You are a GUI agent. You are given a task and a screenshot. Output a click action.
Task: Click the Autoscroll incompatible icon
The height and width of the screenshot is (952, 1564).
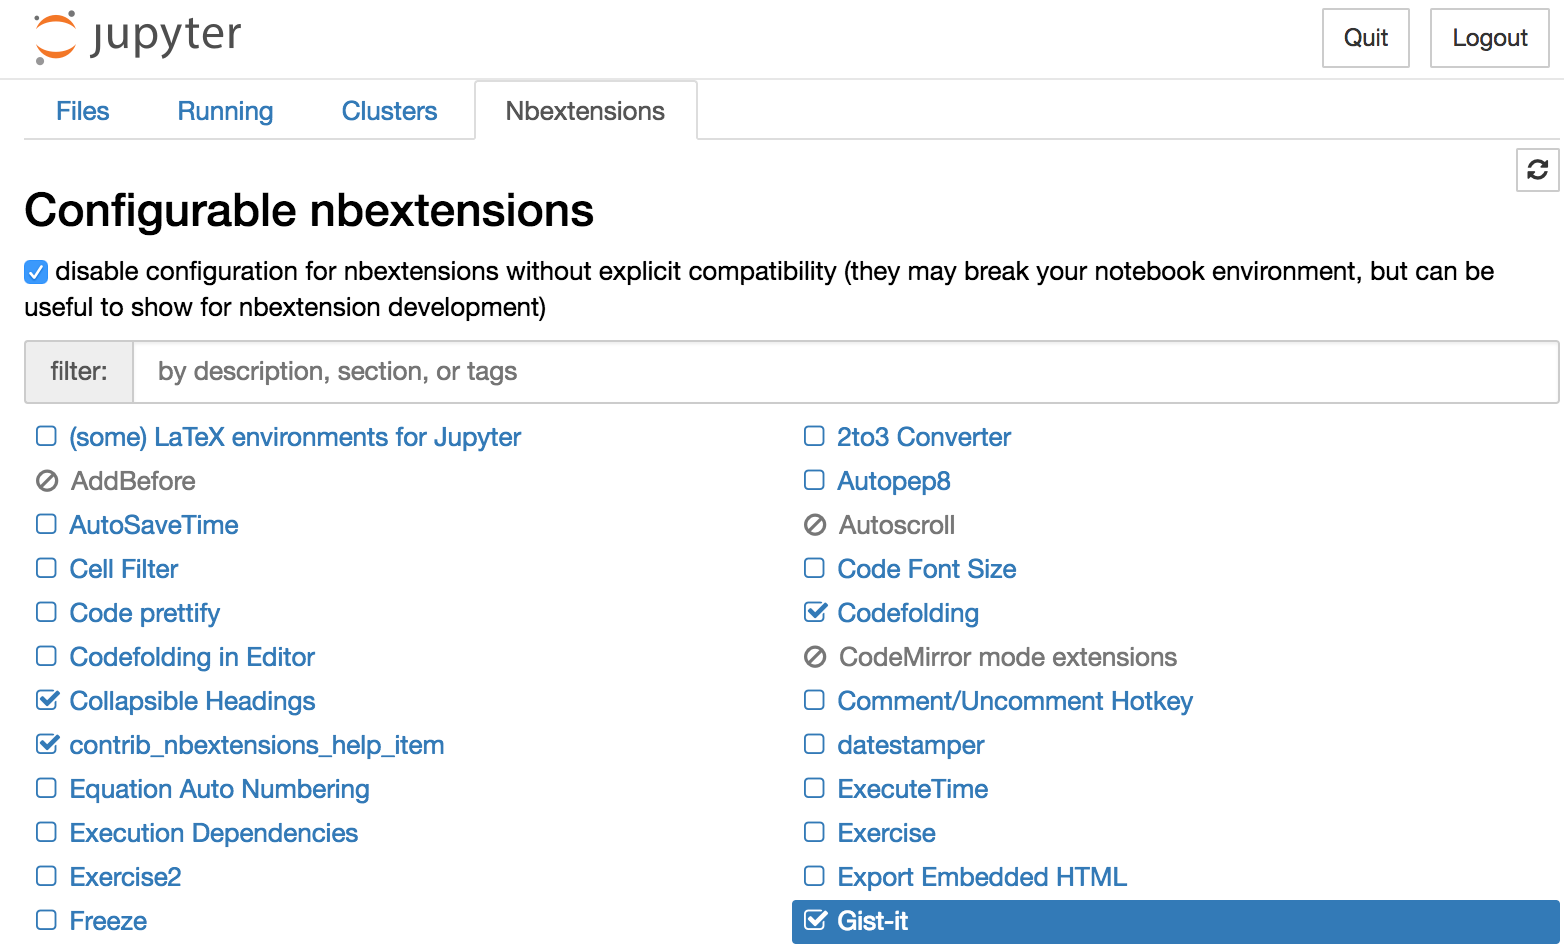[815, 525]
